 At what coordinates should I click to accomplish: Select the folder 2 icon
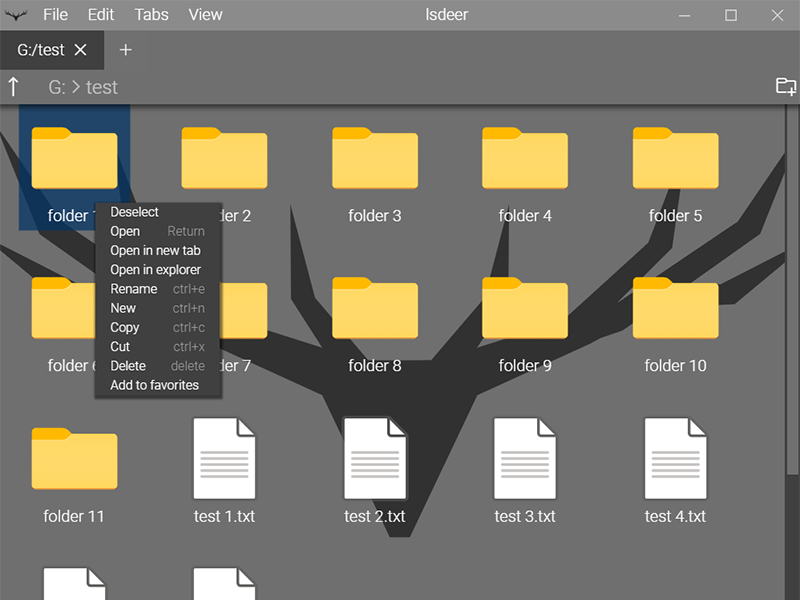tap(224, 158)
